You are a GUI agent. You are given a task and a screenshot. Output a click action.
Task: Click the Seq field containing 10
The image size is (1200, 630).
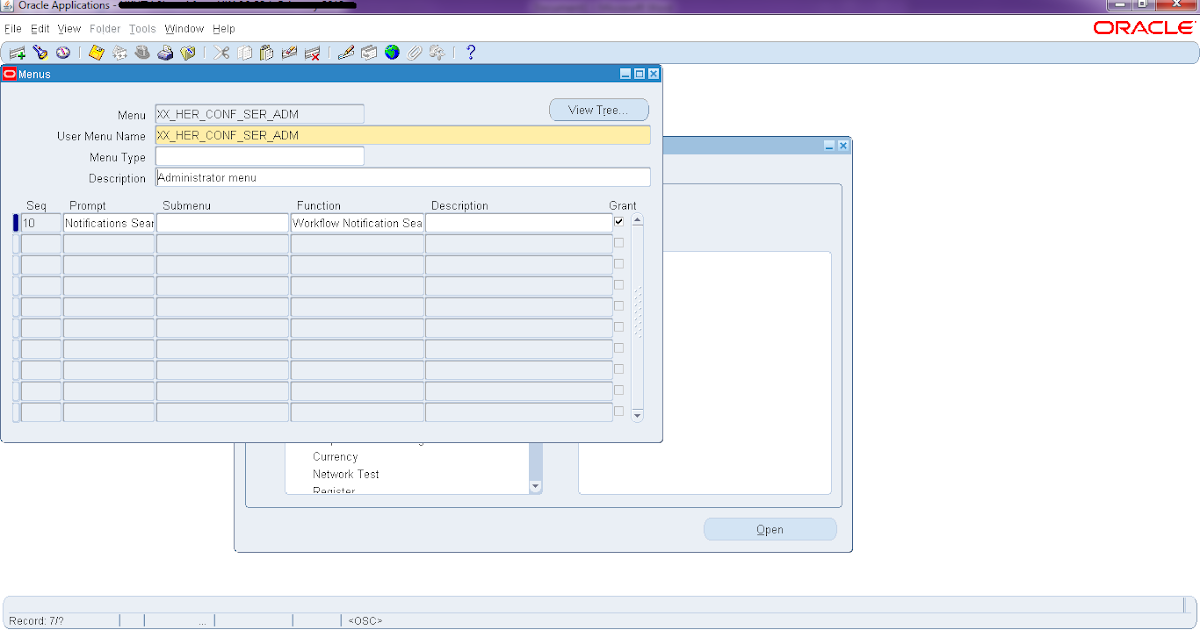pyautogui.click(x=41, y=223)
